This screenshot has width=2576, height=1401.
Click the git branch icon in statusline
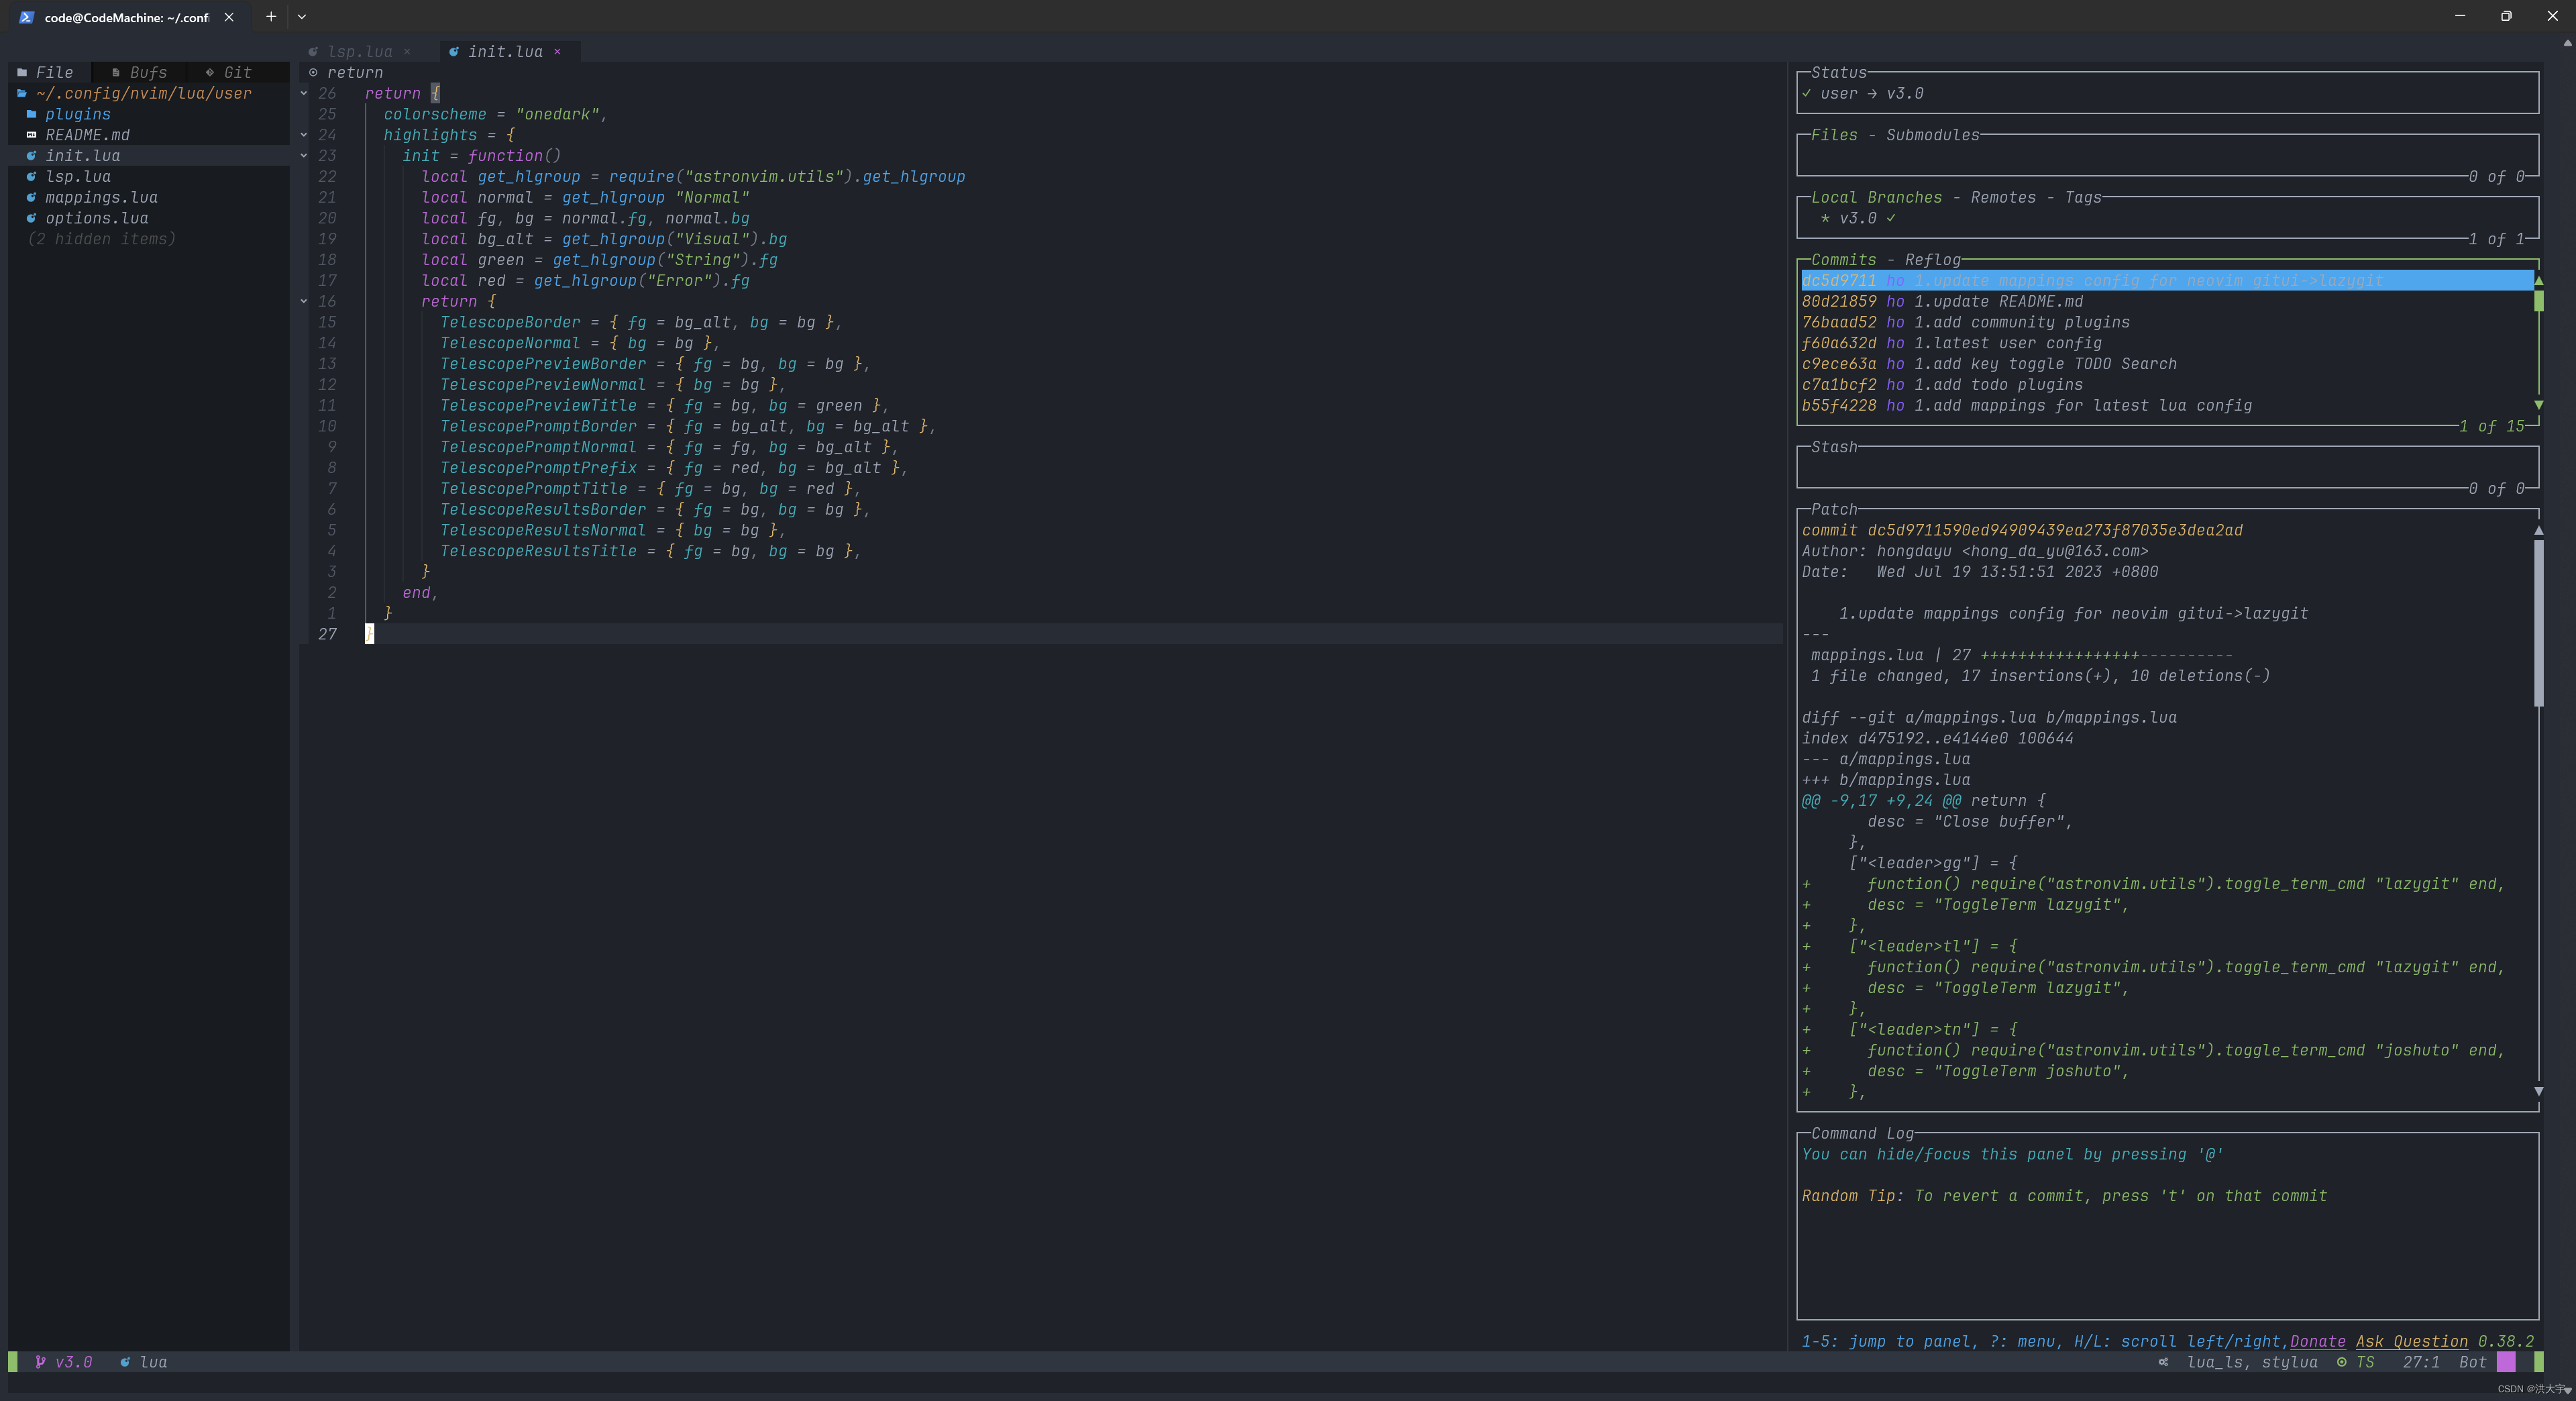(x=40, y=1362)
